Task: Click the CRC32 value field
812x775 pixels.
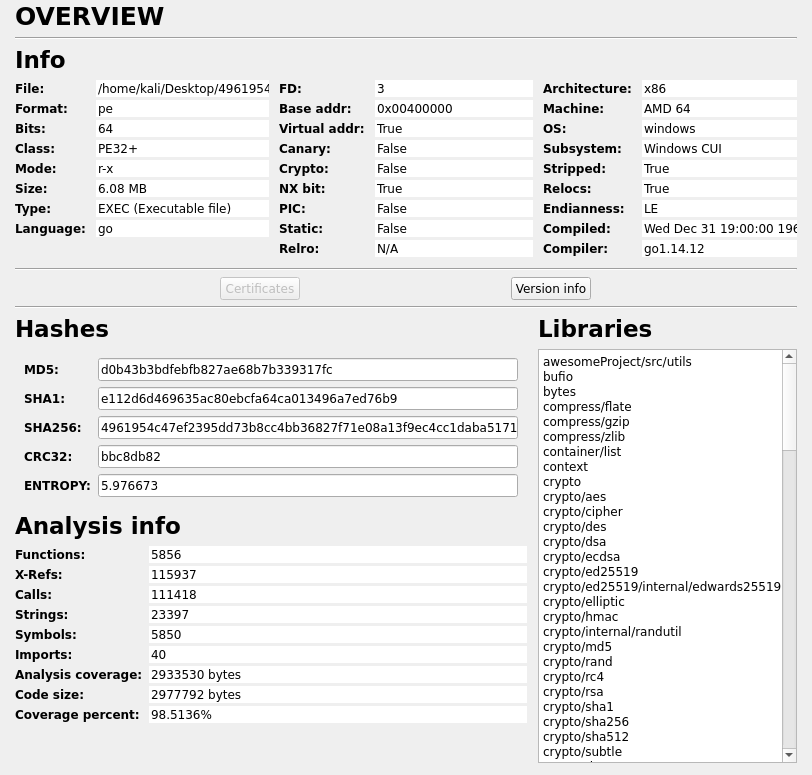Action: point(307,457)
